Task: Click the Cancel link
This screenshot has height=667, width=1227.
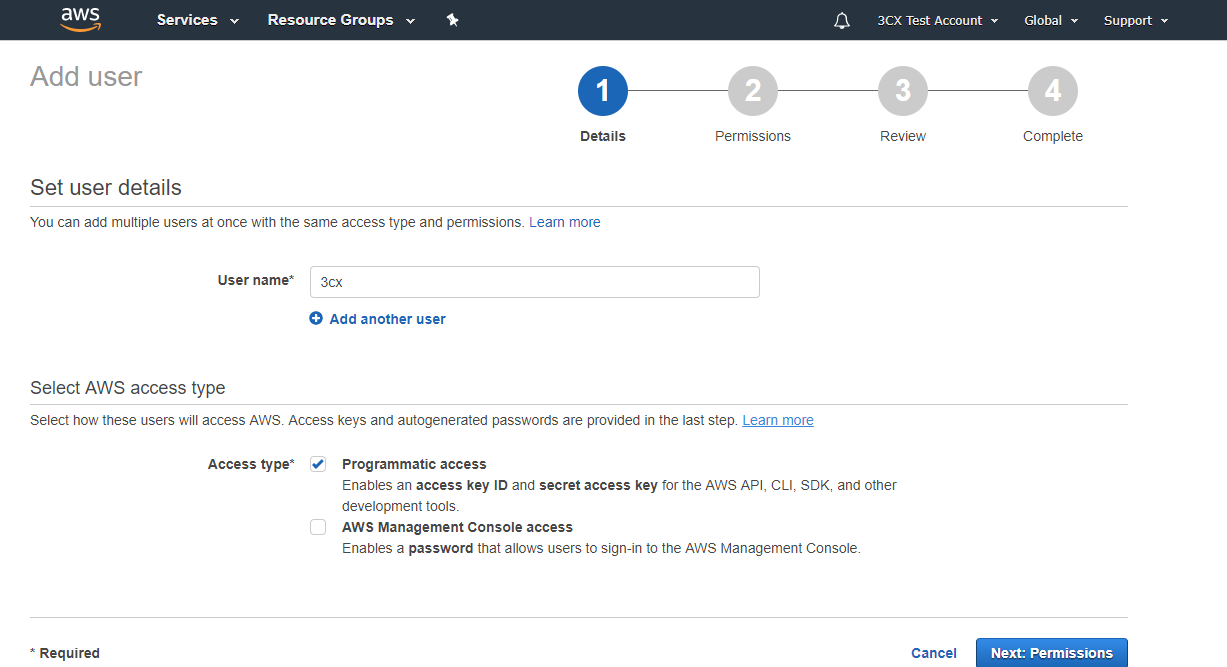Action: 934,653
